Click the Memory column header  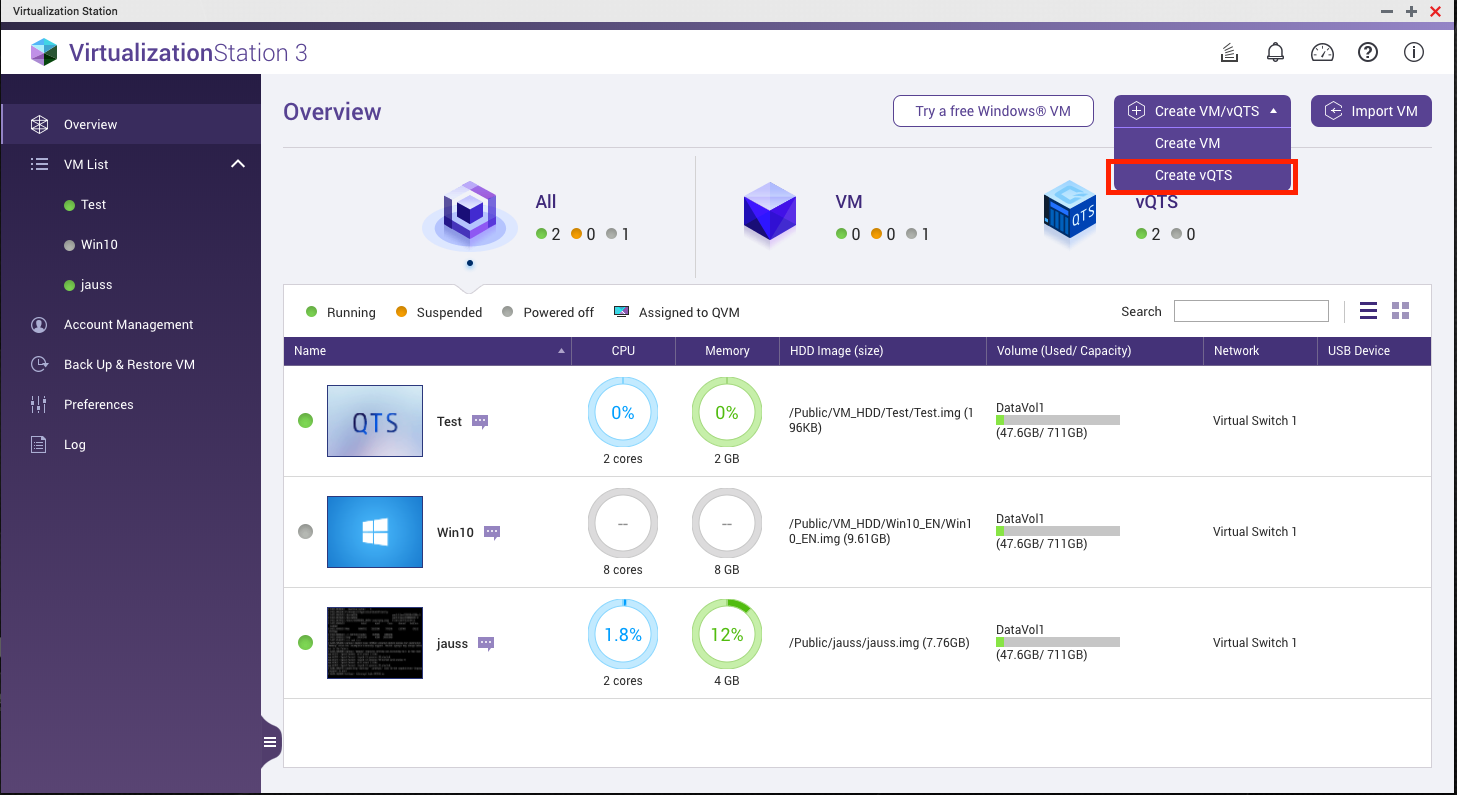click(x=727, y=351)
